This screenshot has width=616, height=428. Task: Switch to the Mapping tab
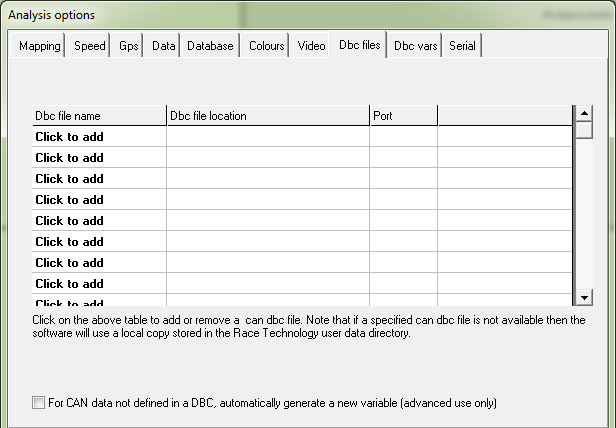click(x=40, y=46)
